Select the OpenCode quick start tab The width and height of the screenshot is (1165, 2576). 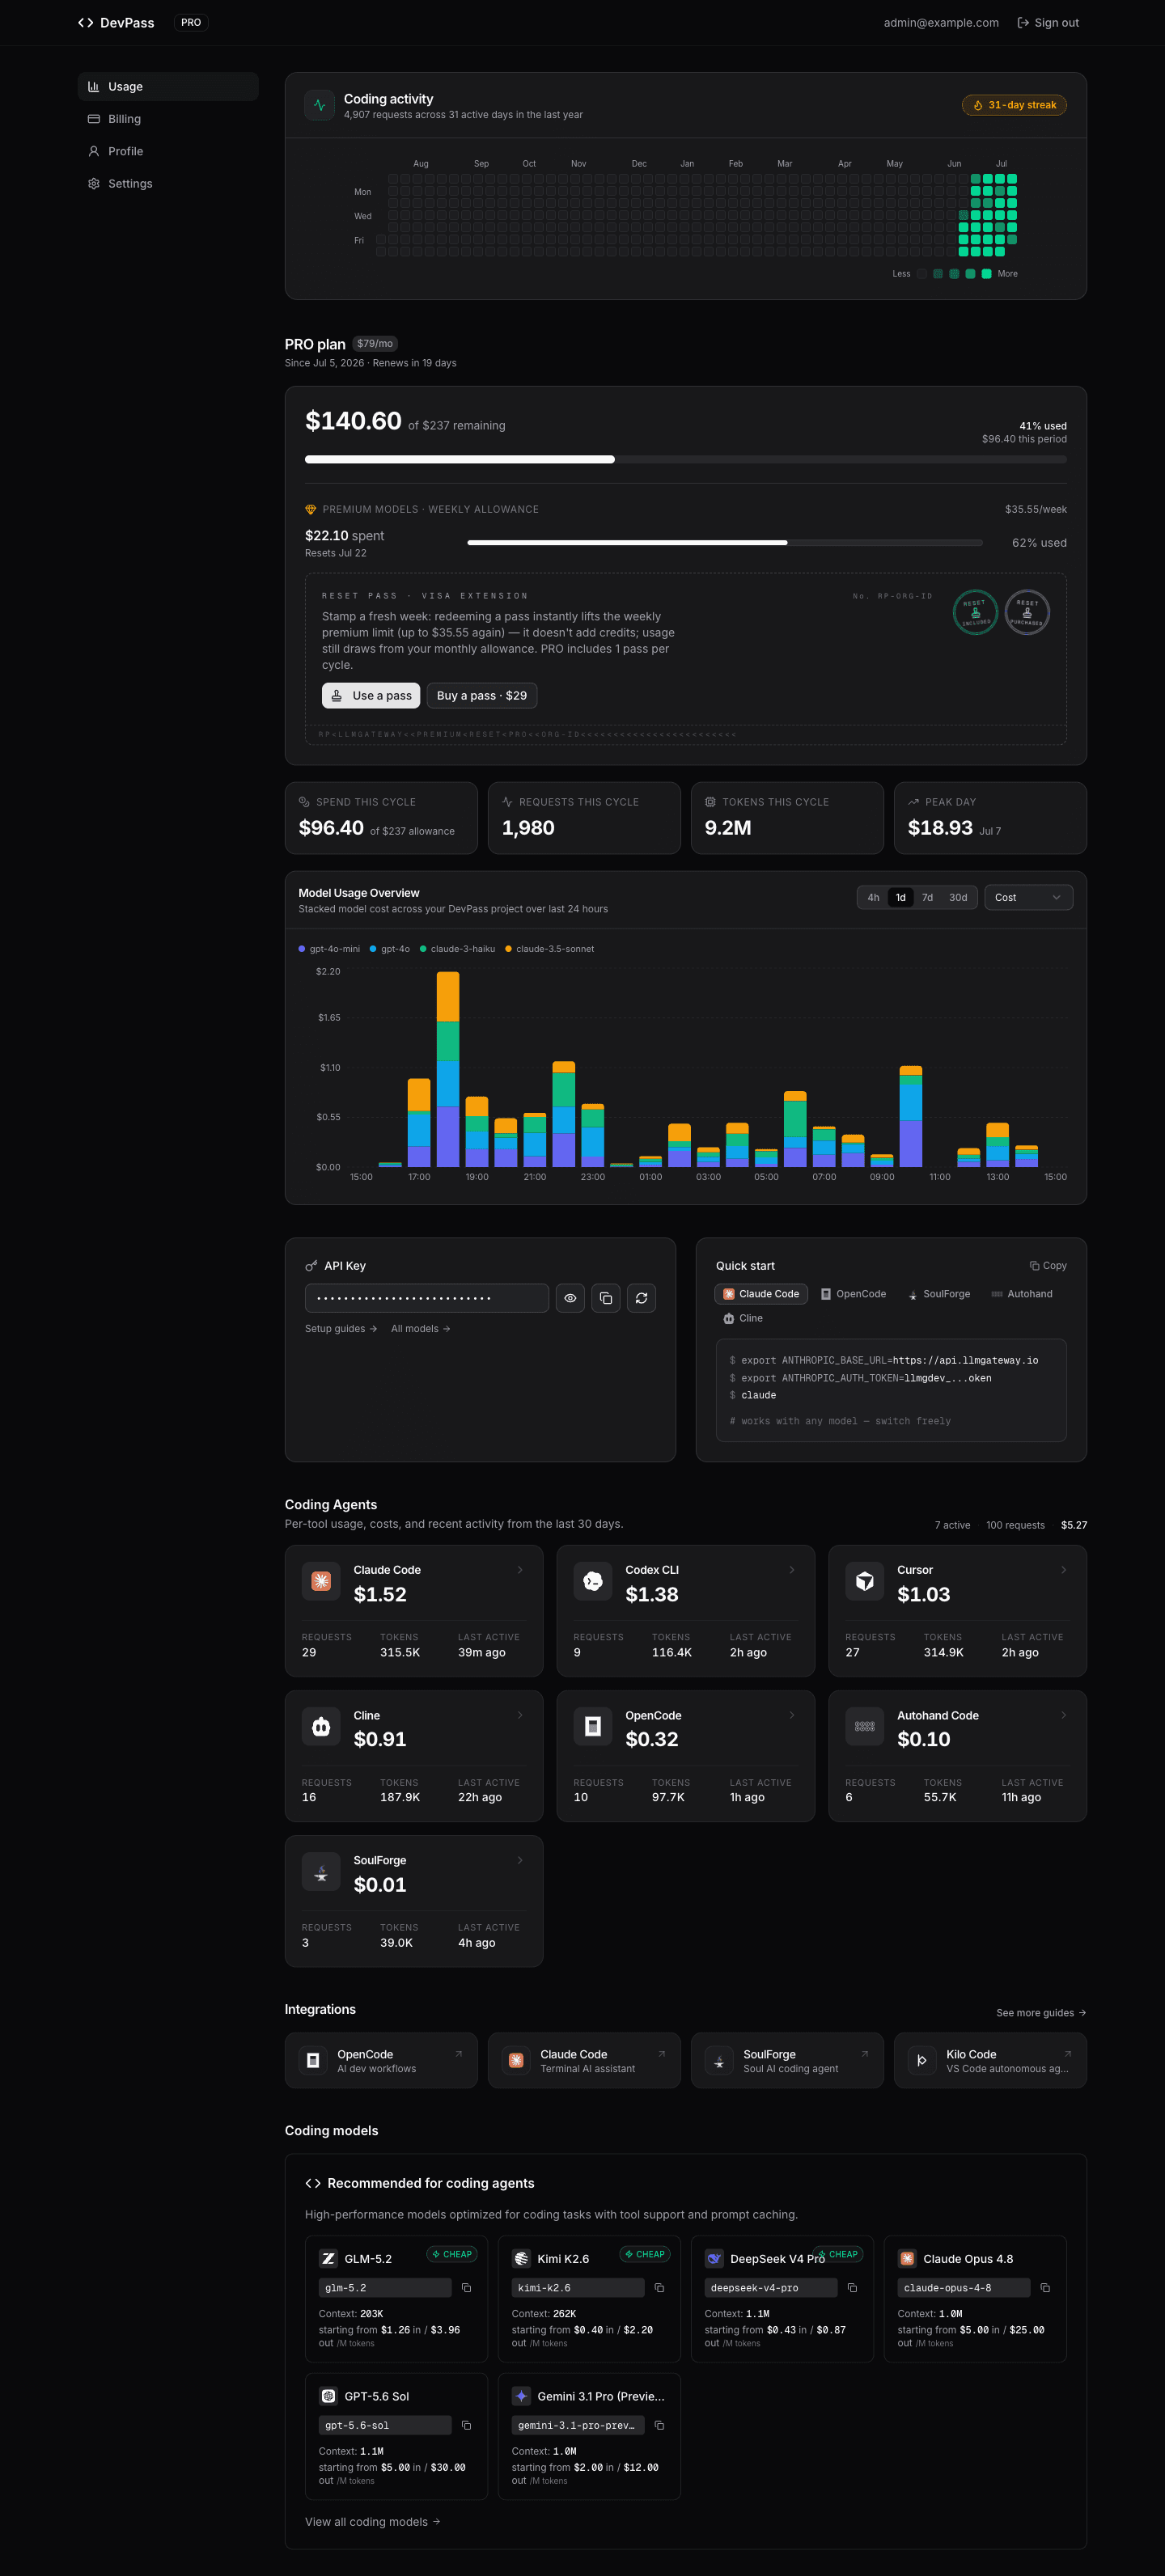(853, 1294)
